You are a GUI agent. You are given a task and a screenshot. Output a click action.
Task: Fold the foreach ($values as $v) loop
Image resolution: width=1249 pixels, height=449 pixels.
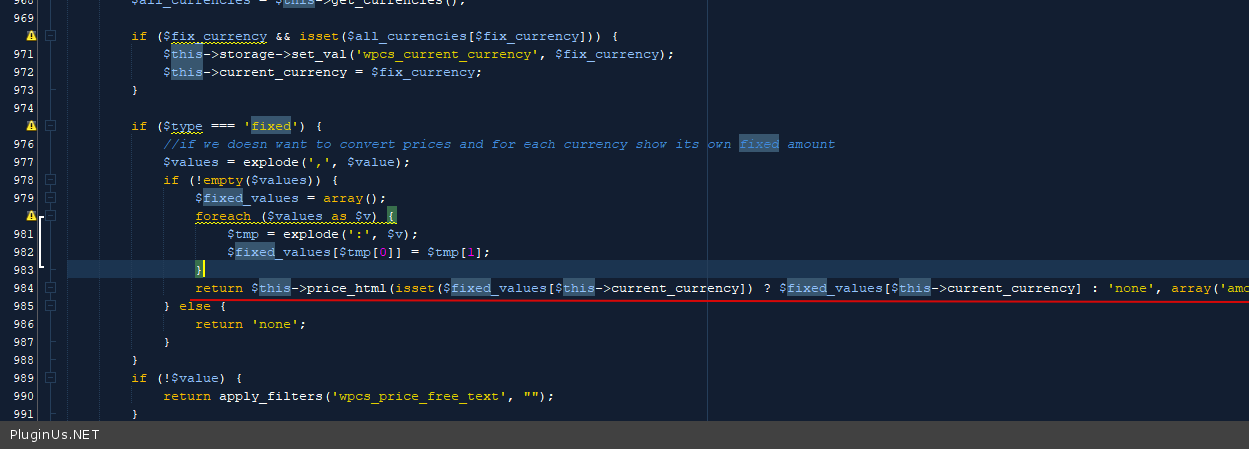50,216
